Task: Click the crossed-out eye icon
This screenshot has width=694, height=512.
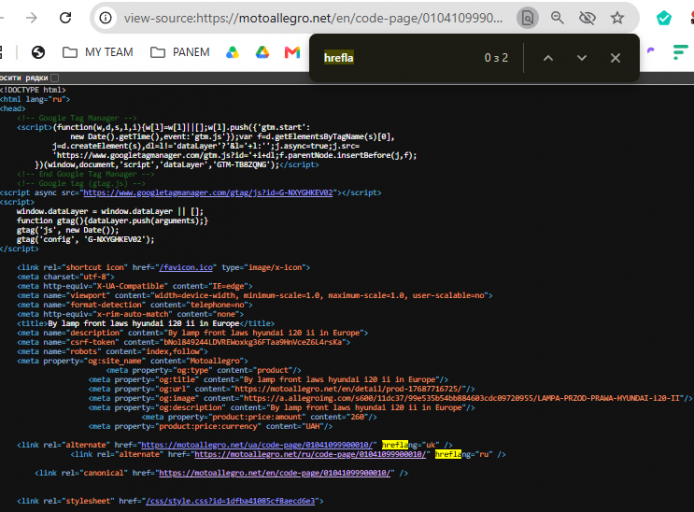Action: pyautogui.click(x=587, y=18)
